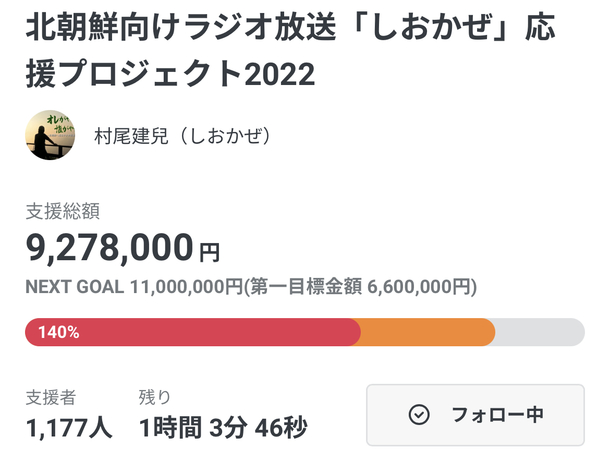Click the 140% percentage label

(x=59, y=332)
